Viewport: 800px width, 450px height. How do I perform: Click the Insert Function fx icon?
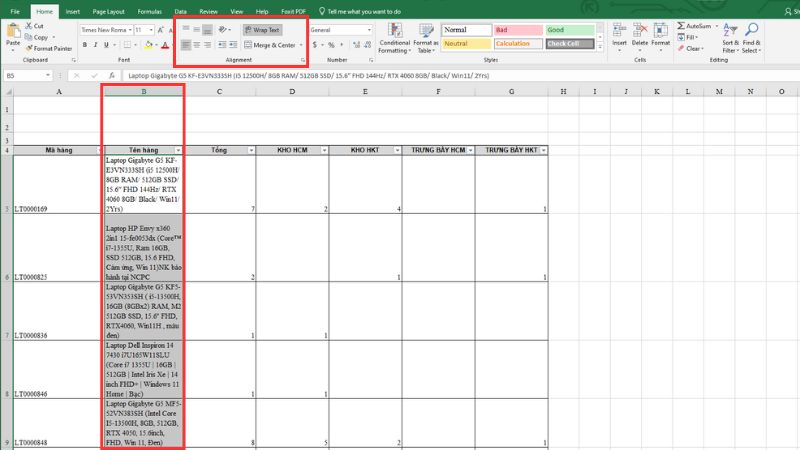point(112,76)
